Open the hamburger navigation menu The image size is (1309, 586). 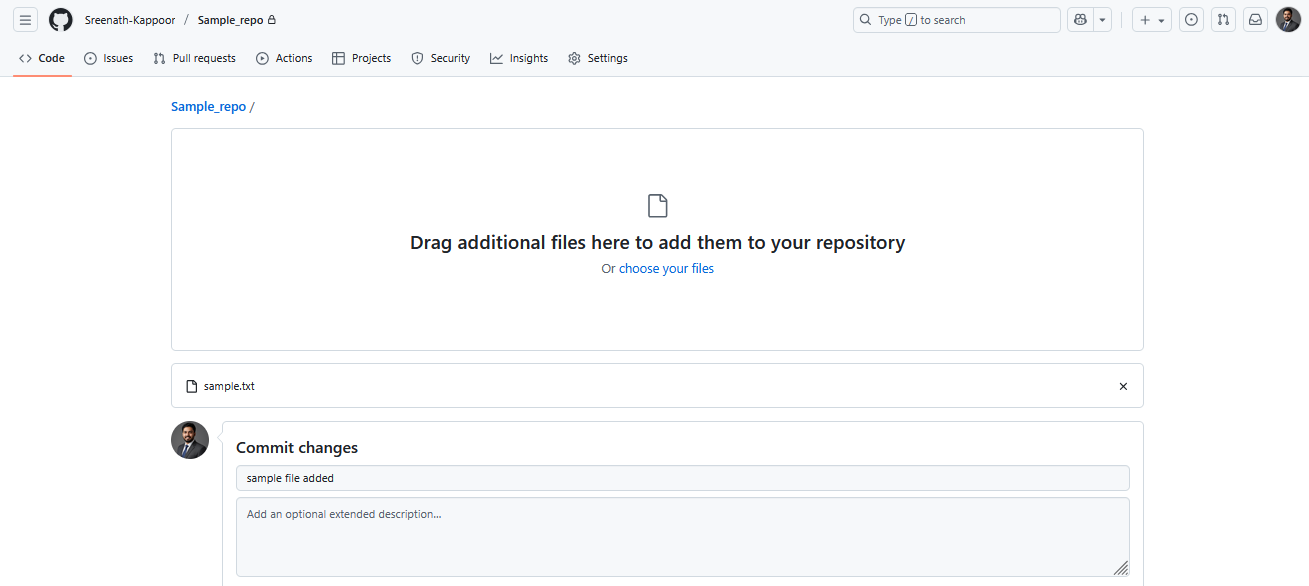(x=26, y=20)
